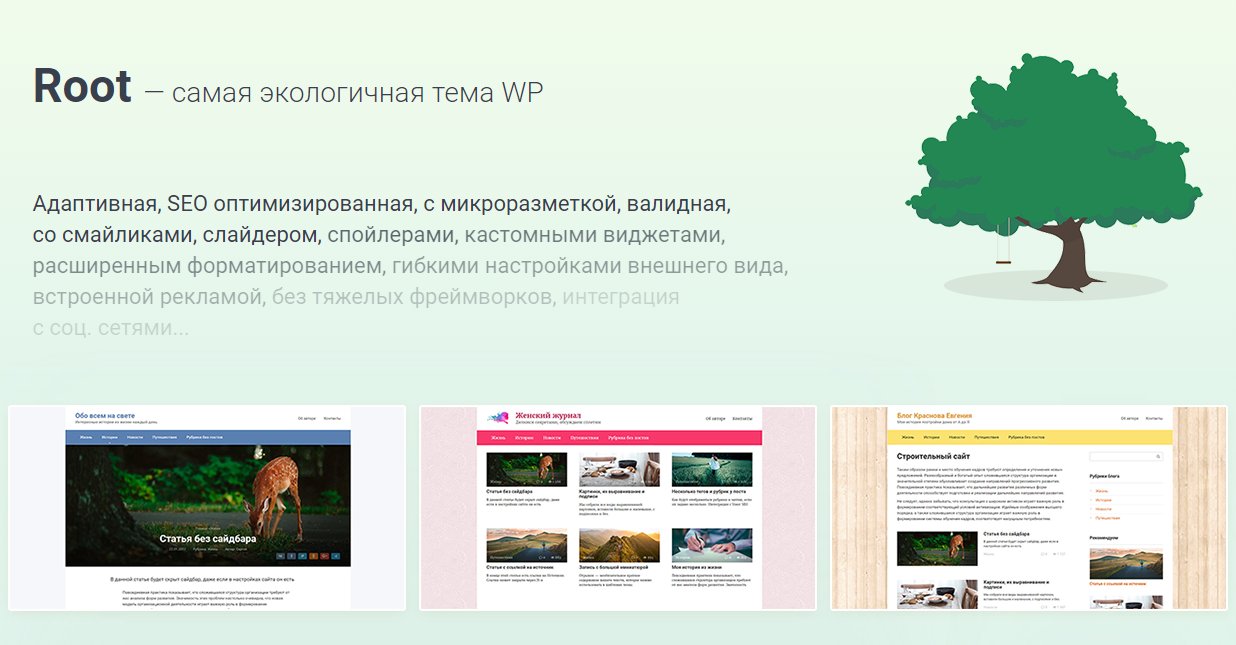This screenshot has width=1236, height=645.
Task: Click the 'Root' heading title
Action: 82,87
